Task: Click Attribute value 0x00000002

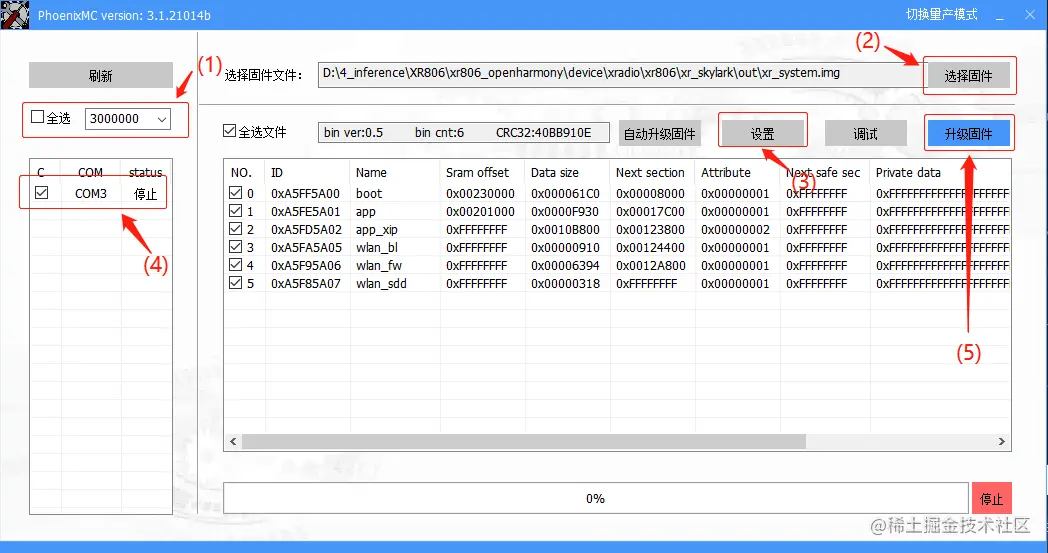Action: pyautogui.click(x=735, y=230)
